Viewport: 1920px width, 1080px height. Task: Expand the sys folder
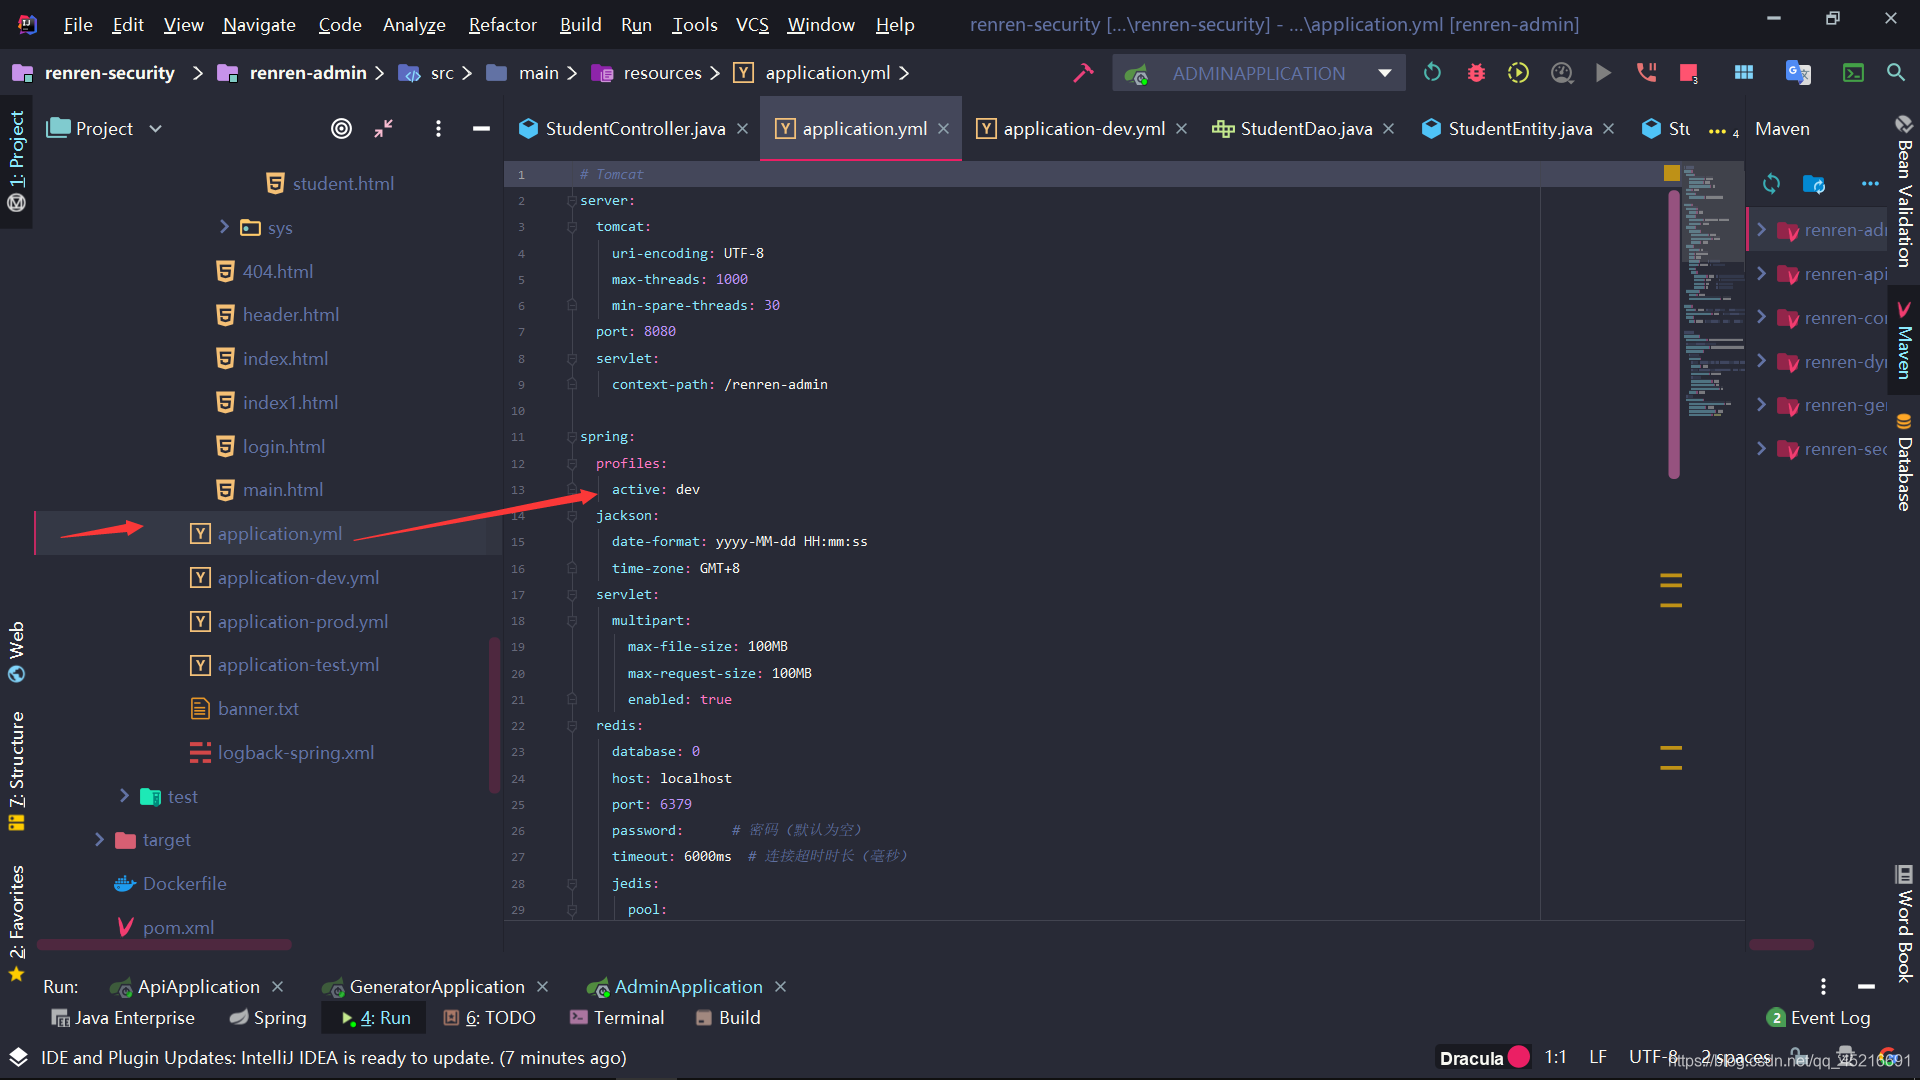[x=224, y=227]
